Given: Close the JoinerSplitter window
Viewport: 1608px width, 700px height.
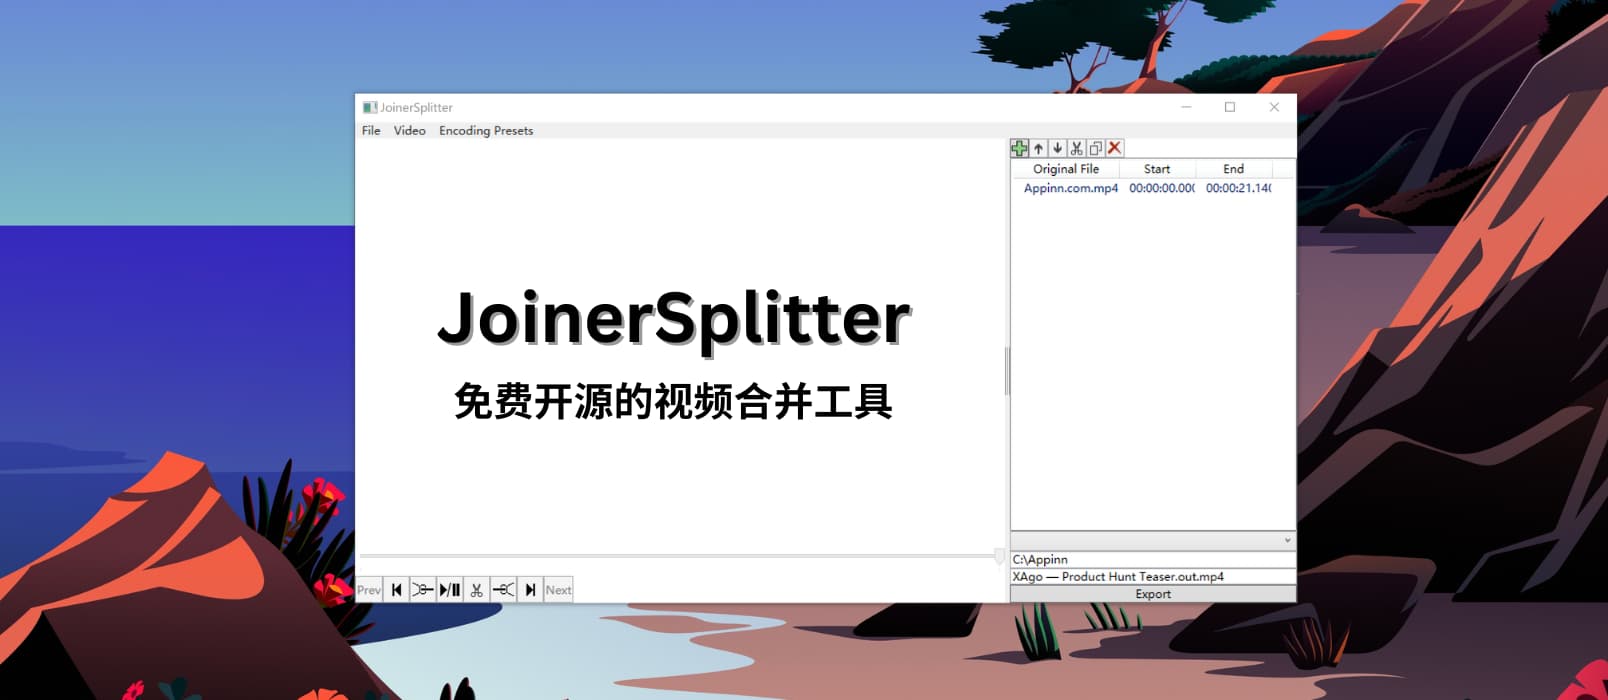Looking at the screenshot, I should (1274, 107).
